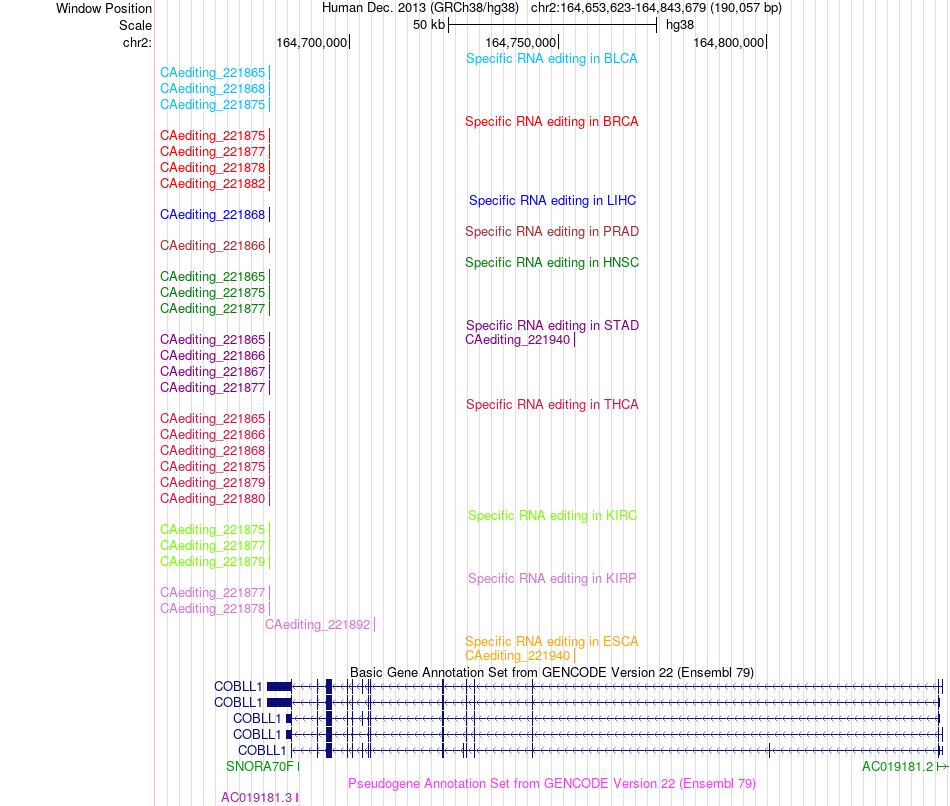Click the 50 kb scale bar

click(553, 25)
